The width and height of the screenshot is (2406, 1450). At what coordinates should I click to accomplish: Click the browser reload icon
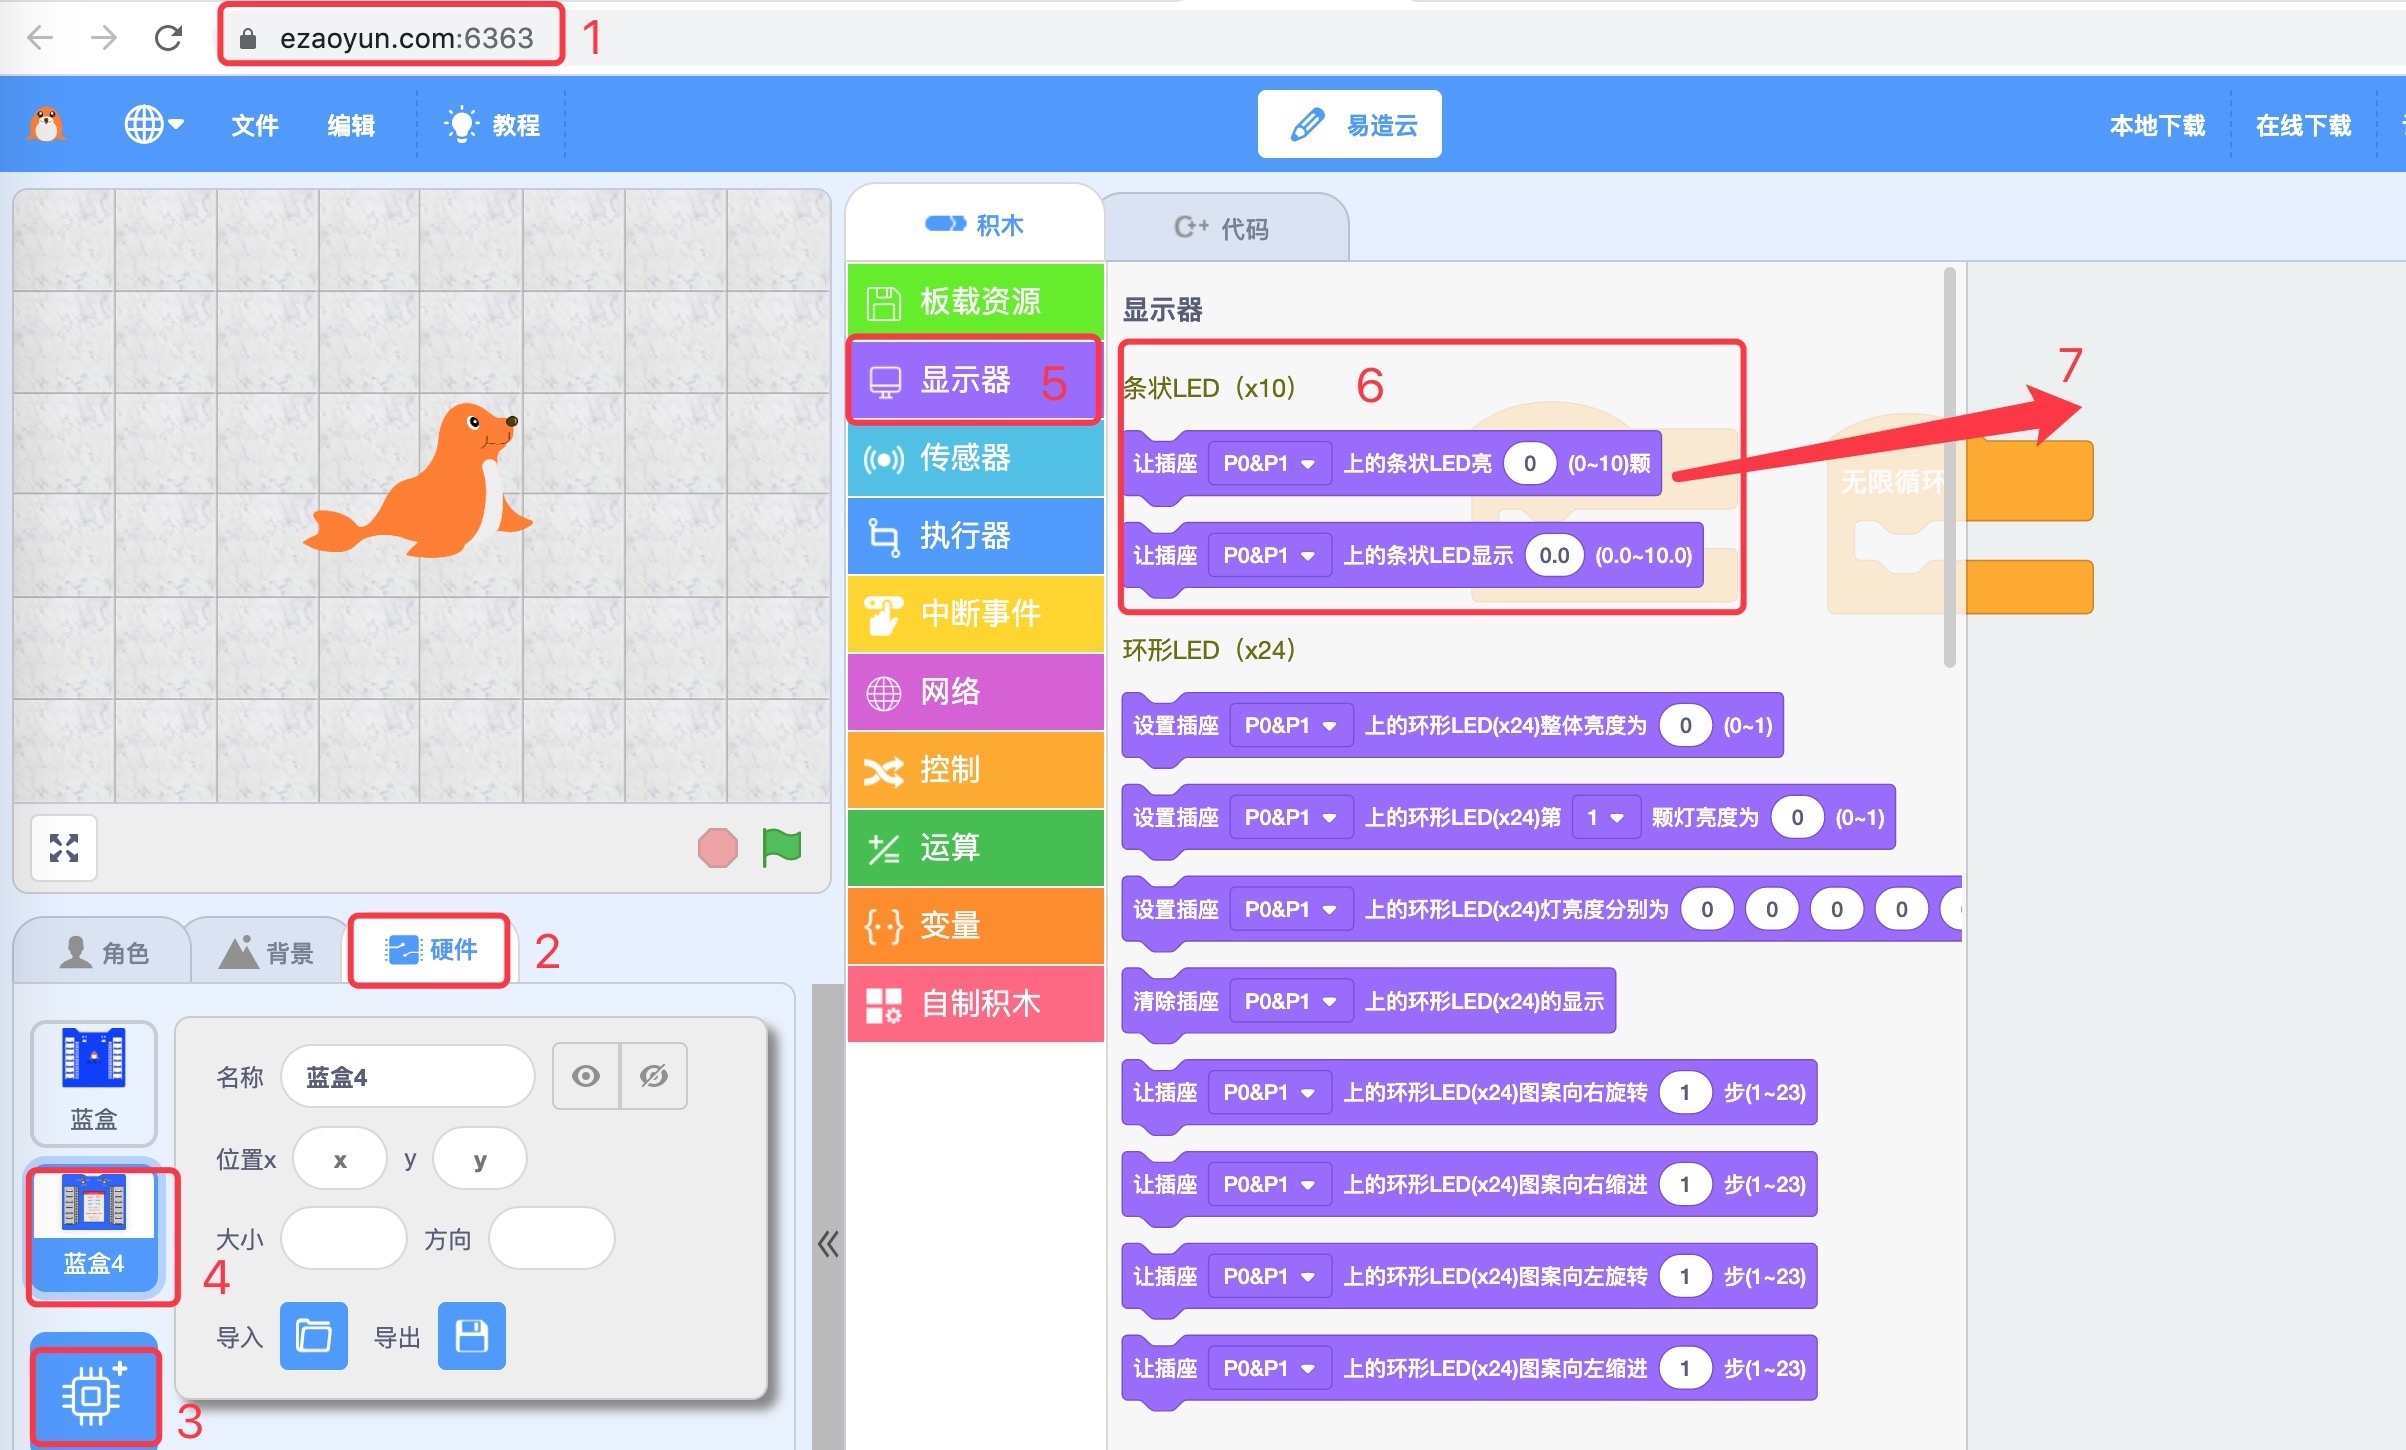click(168, 38)
